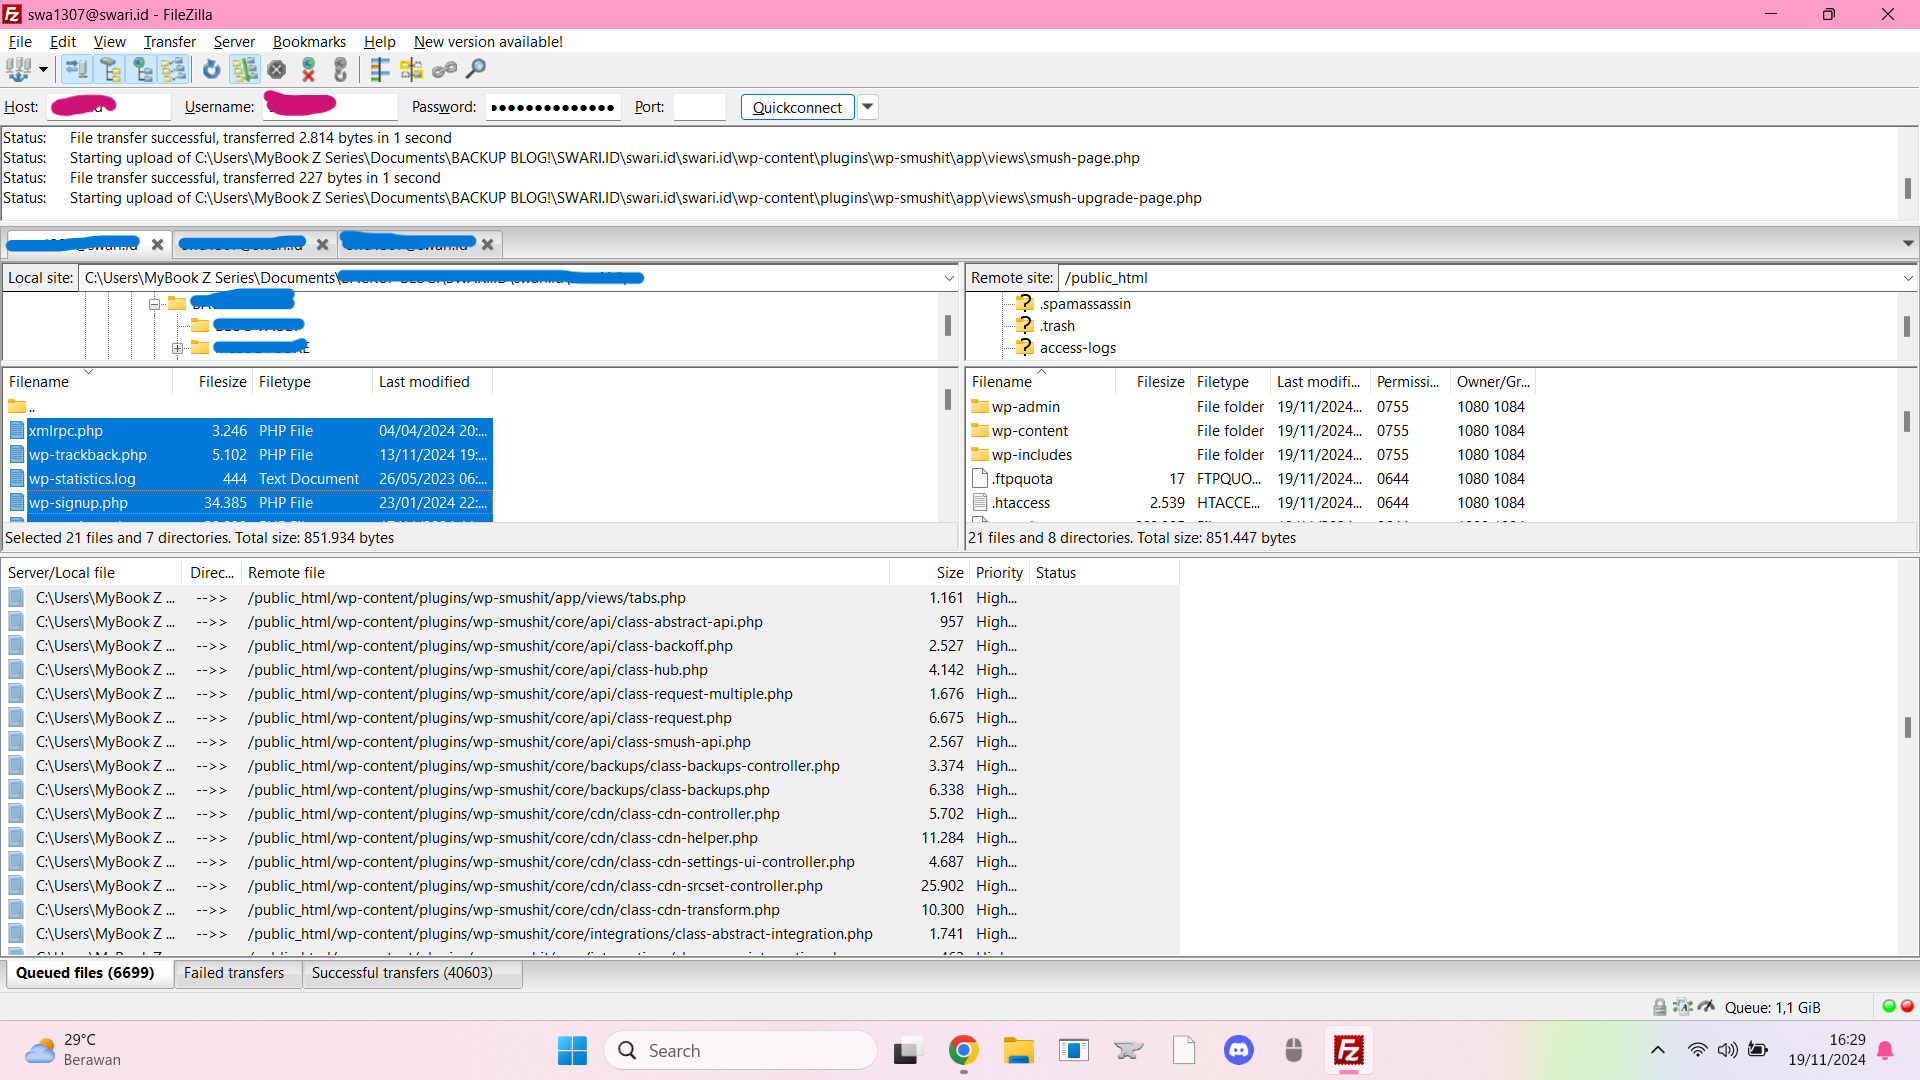Sort local files by Filesize column
Screen dimensions: 1920x1080
(x=222, y=382)
